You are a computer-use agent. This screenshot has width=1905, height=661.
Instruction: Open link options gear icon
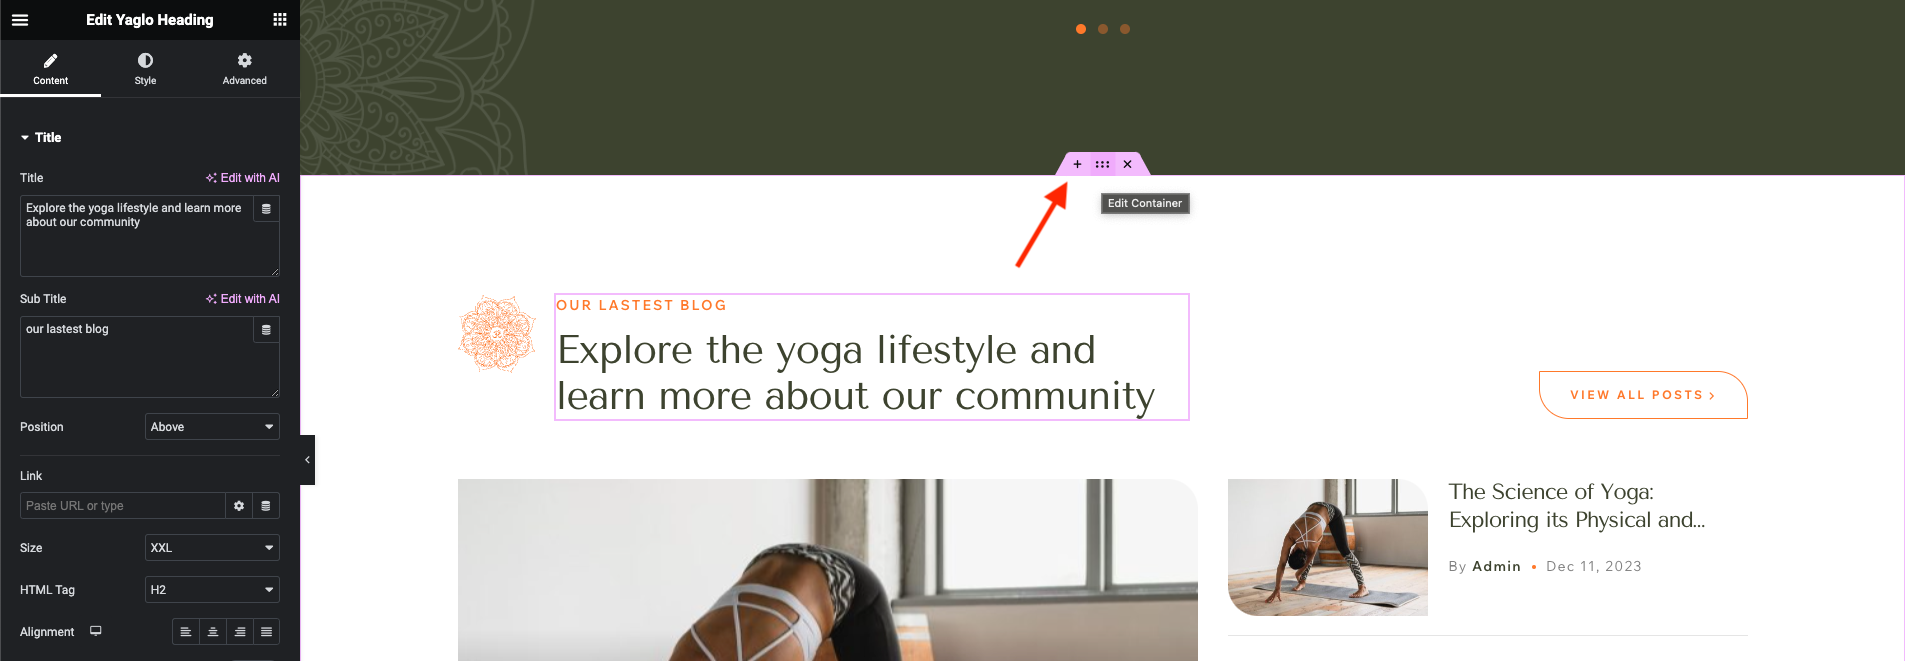coord(239,506)
